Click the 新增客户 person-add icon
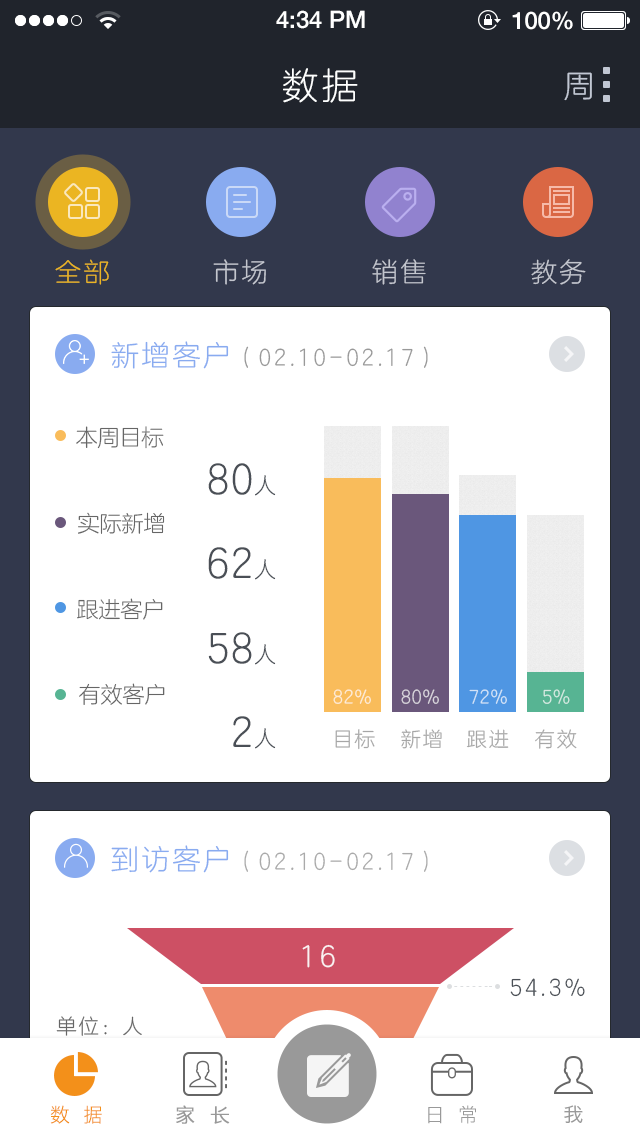 pyautogui.click(x=75, y=355)
